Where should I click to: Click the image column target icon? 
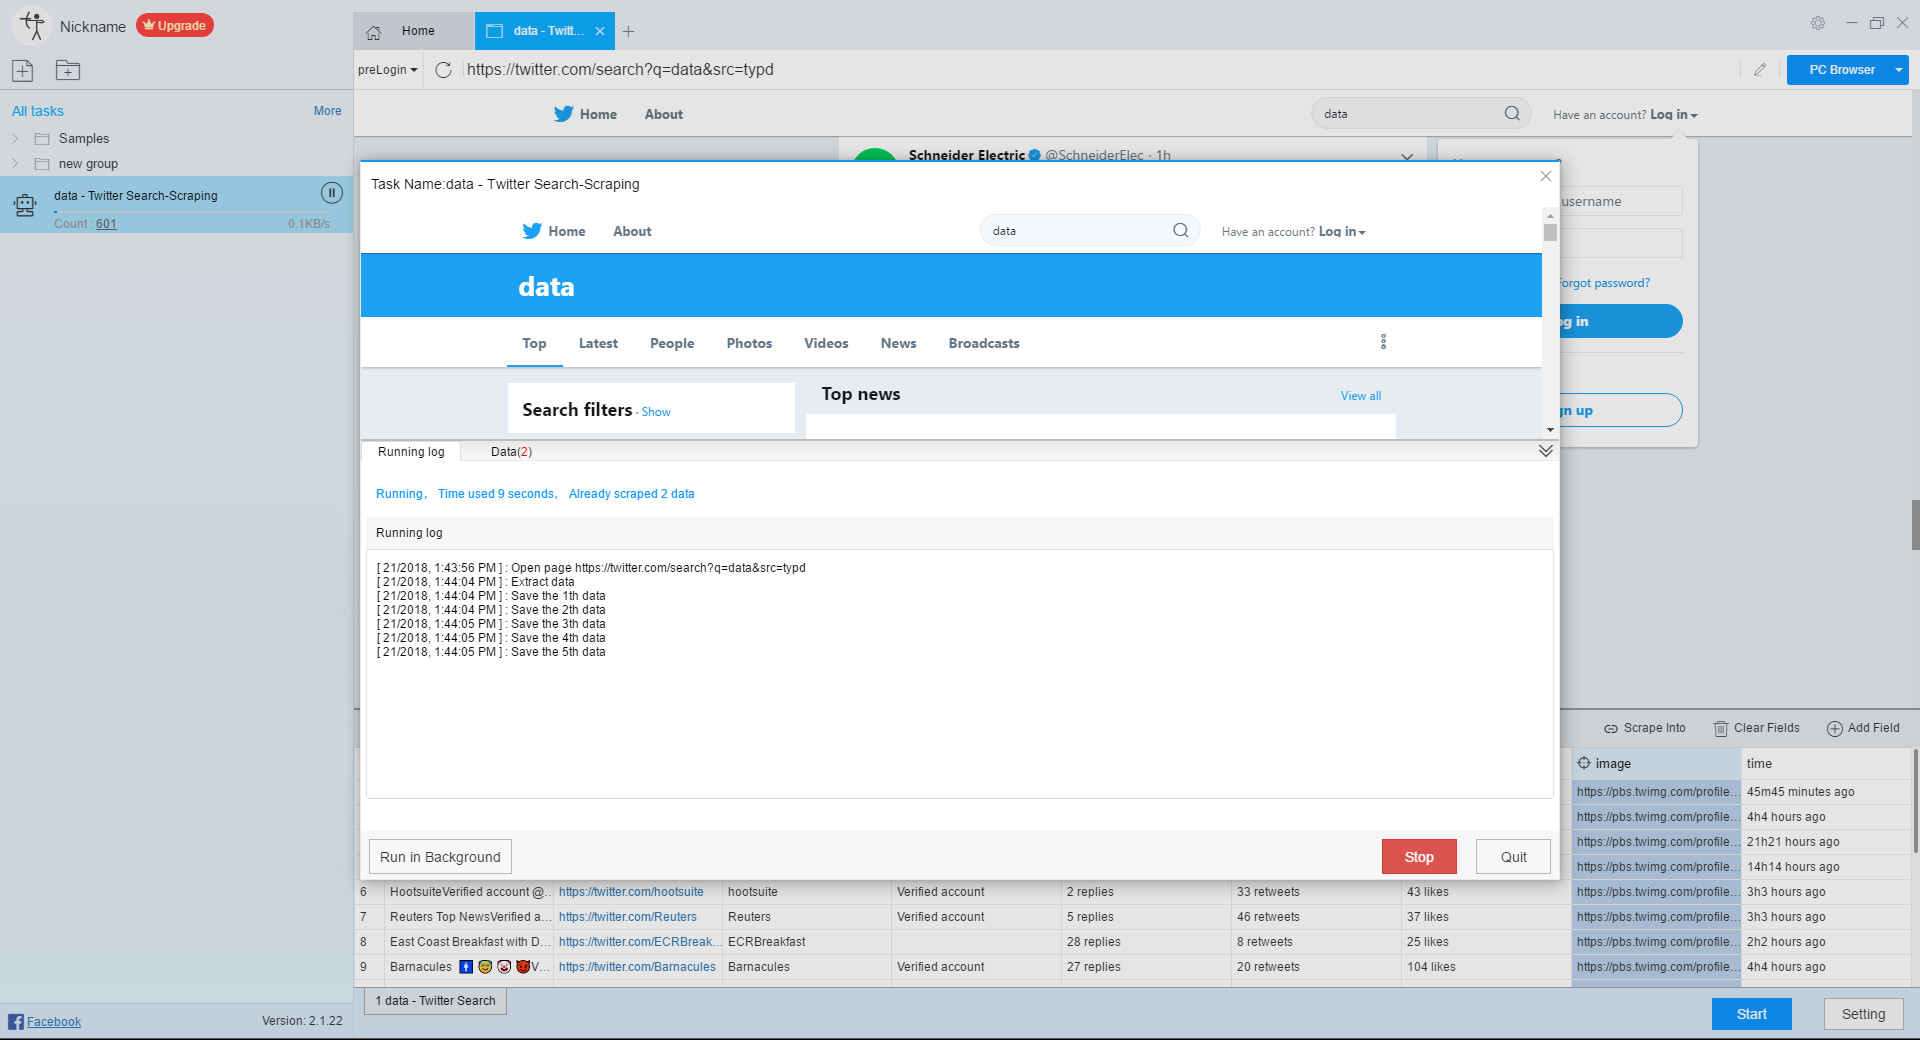1584,763
